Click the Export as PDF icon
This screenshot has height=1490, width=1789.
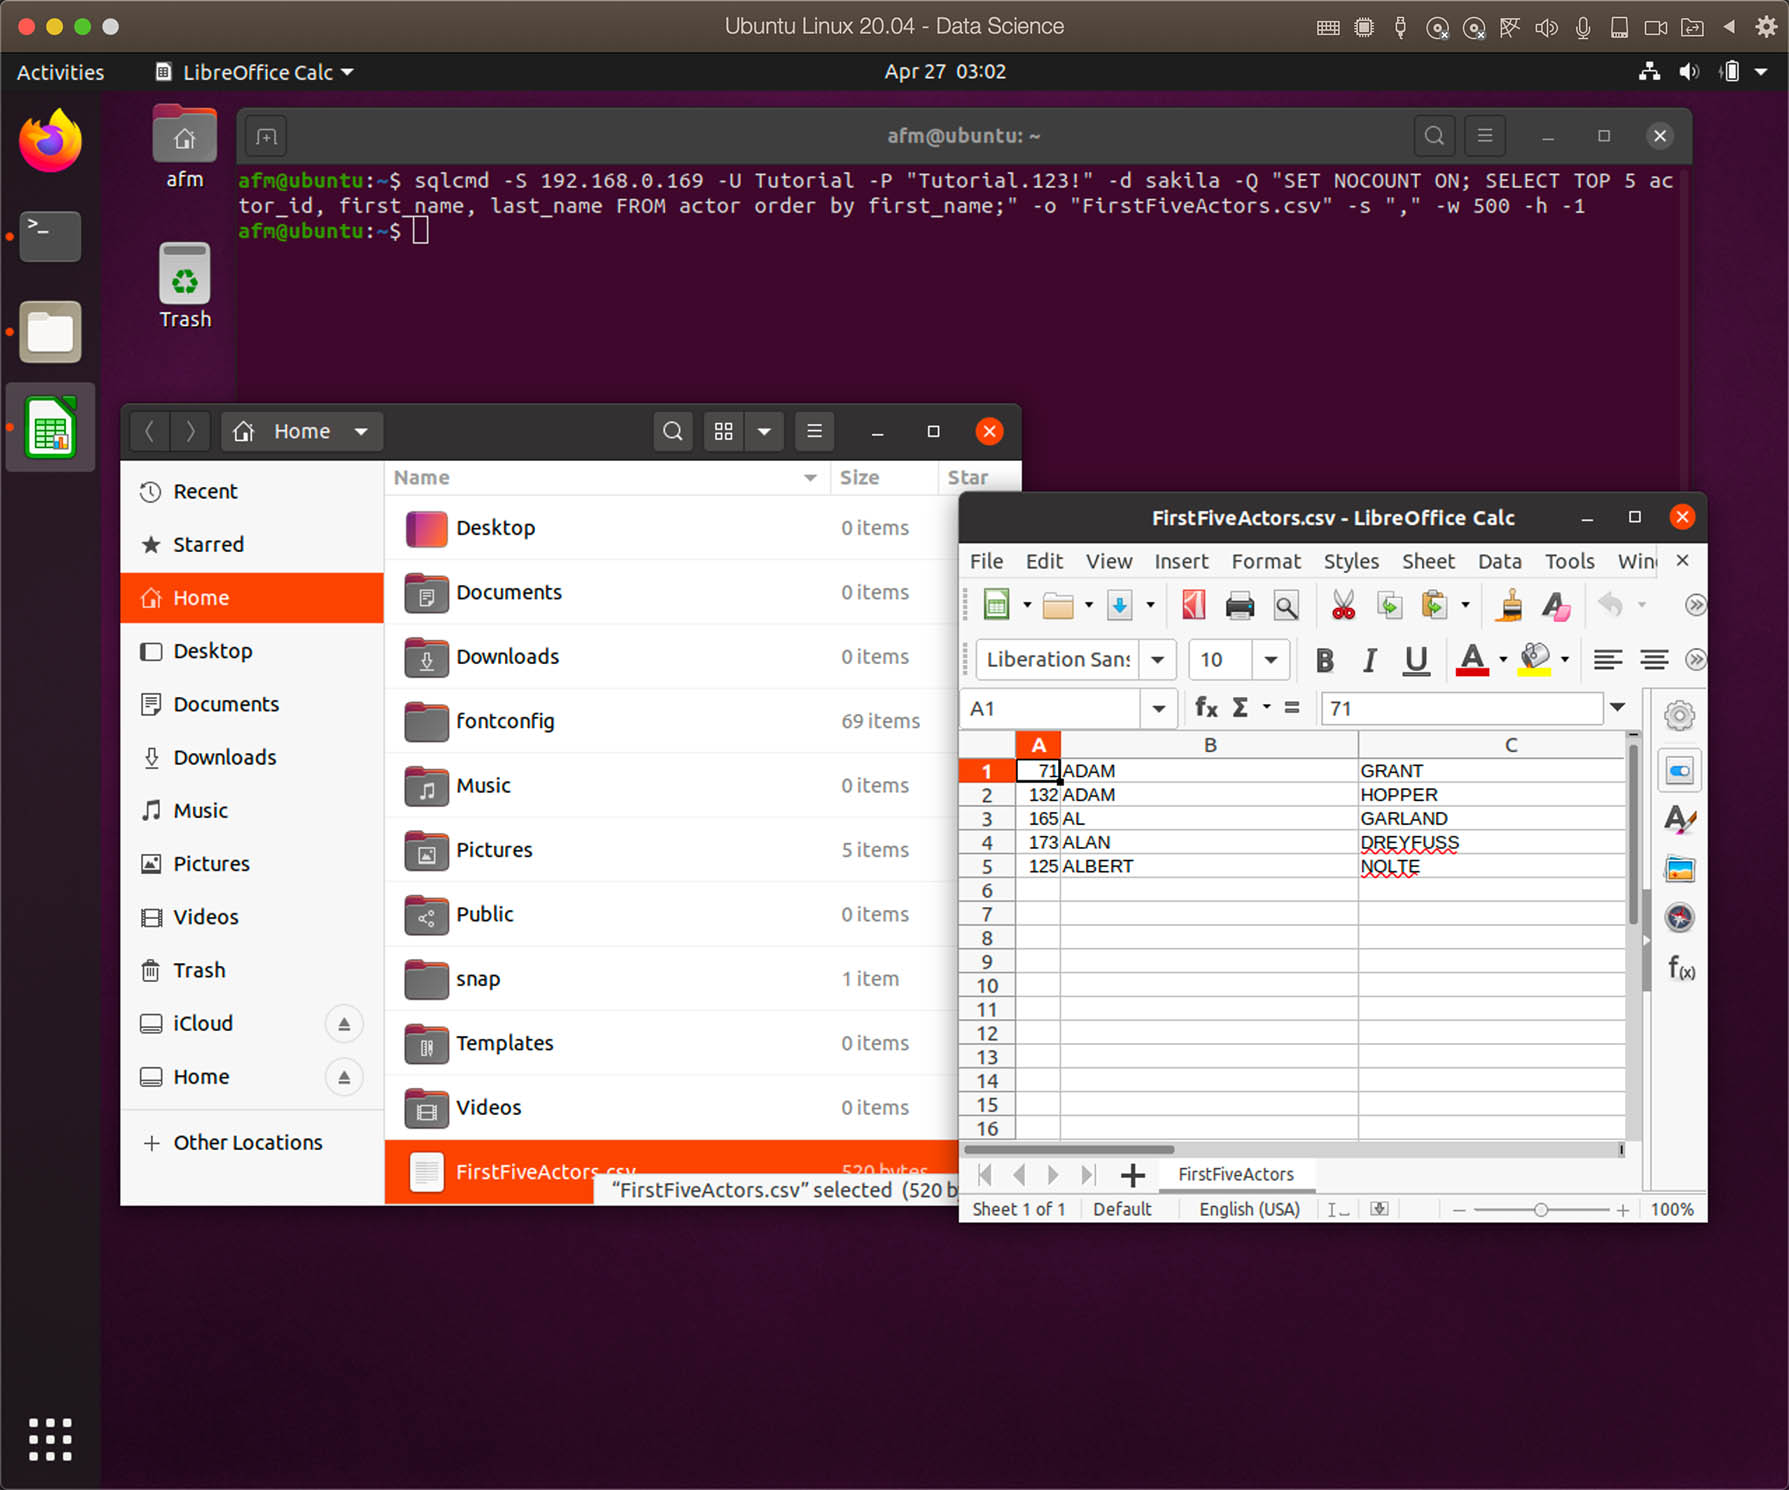pyautogui.click(x=1193, y=606)
